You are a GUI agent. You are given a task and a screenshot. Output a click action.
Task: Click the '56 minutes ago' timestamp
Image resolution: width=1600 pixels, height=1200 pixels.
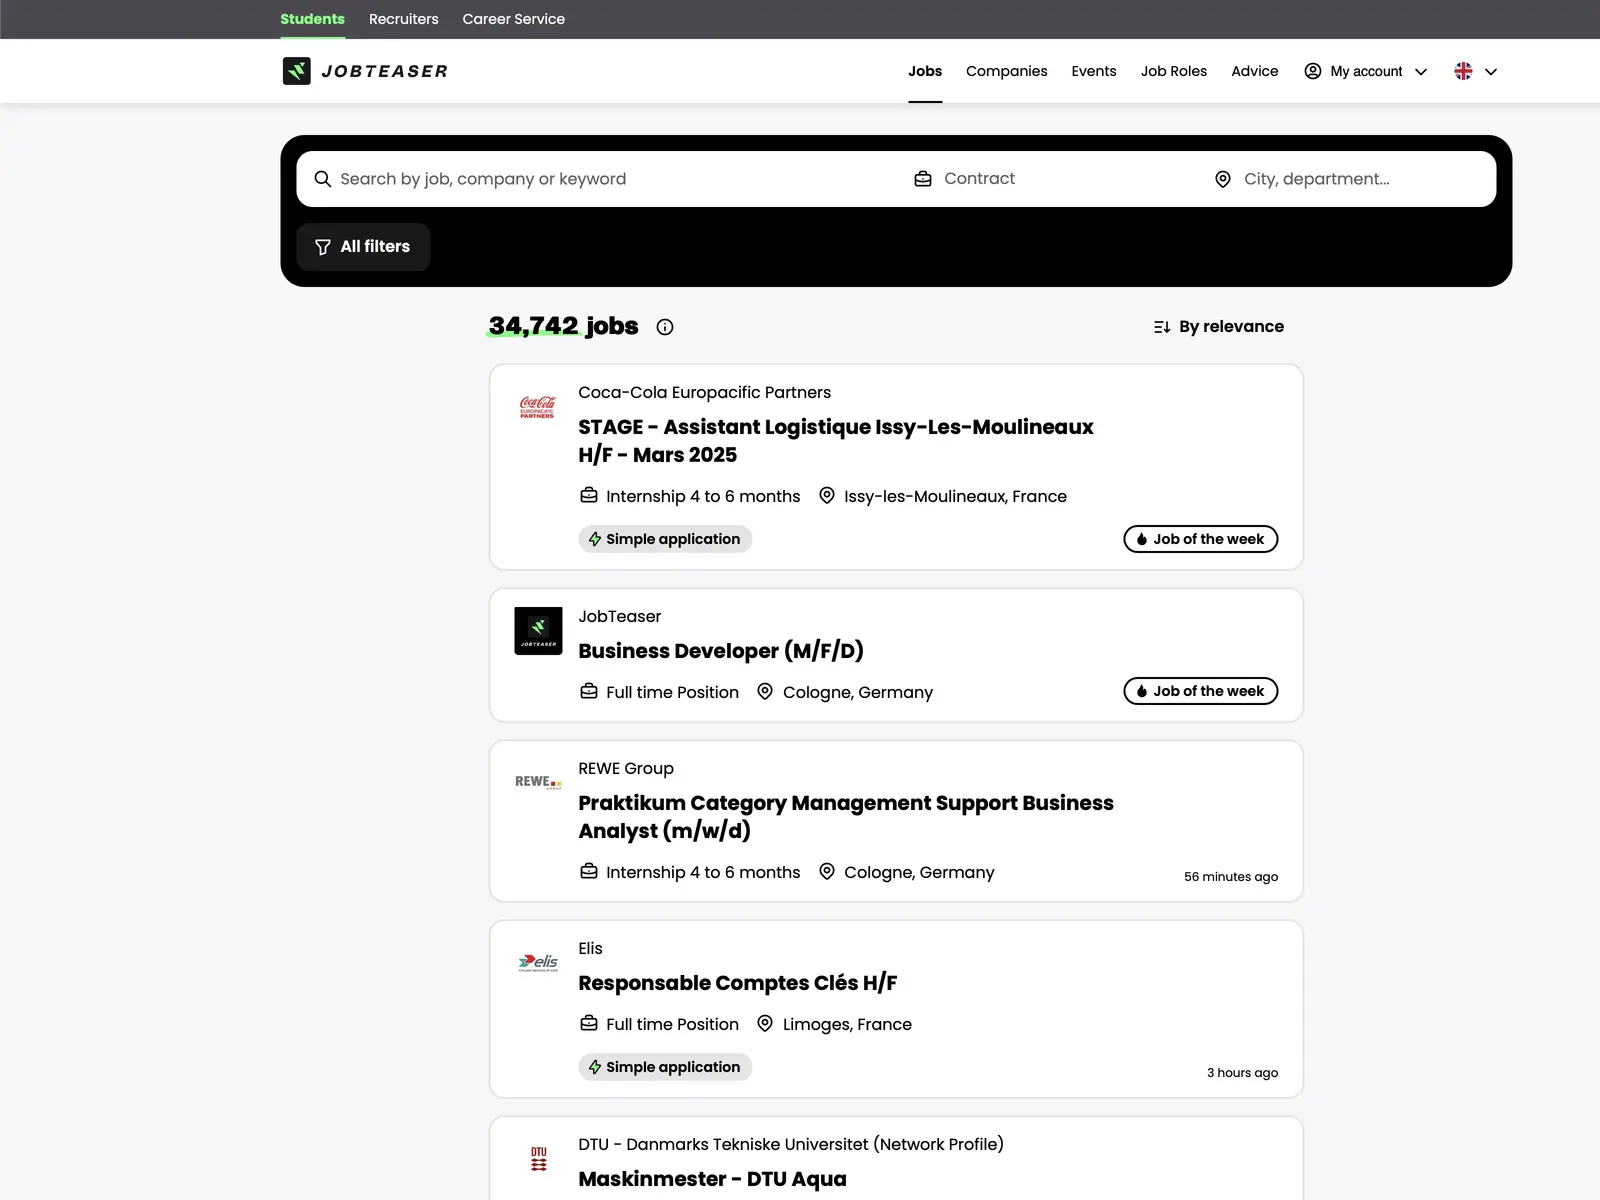point(1231,877)
